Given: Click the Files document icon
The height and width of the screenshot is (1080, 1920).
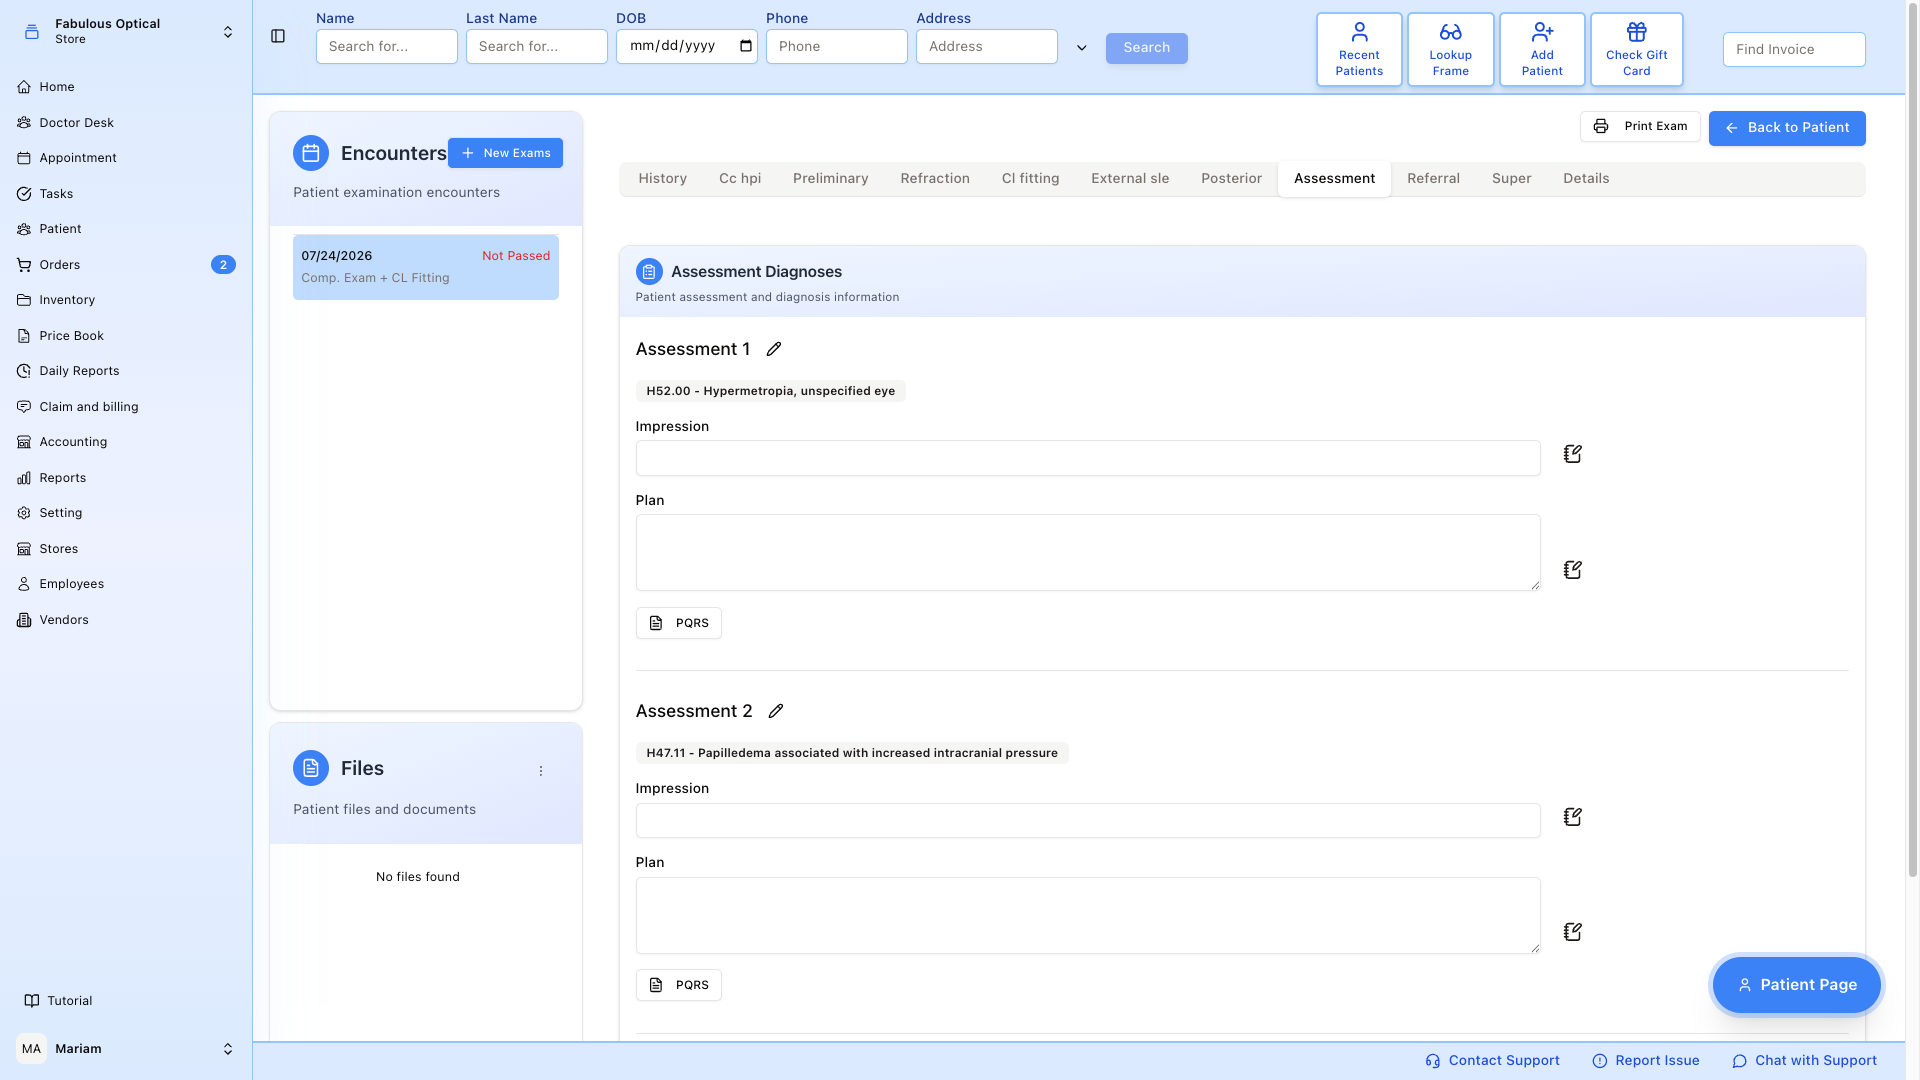Looking at the screenshot, I should (311, 768).
